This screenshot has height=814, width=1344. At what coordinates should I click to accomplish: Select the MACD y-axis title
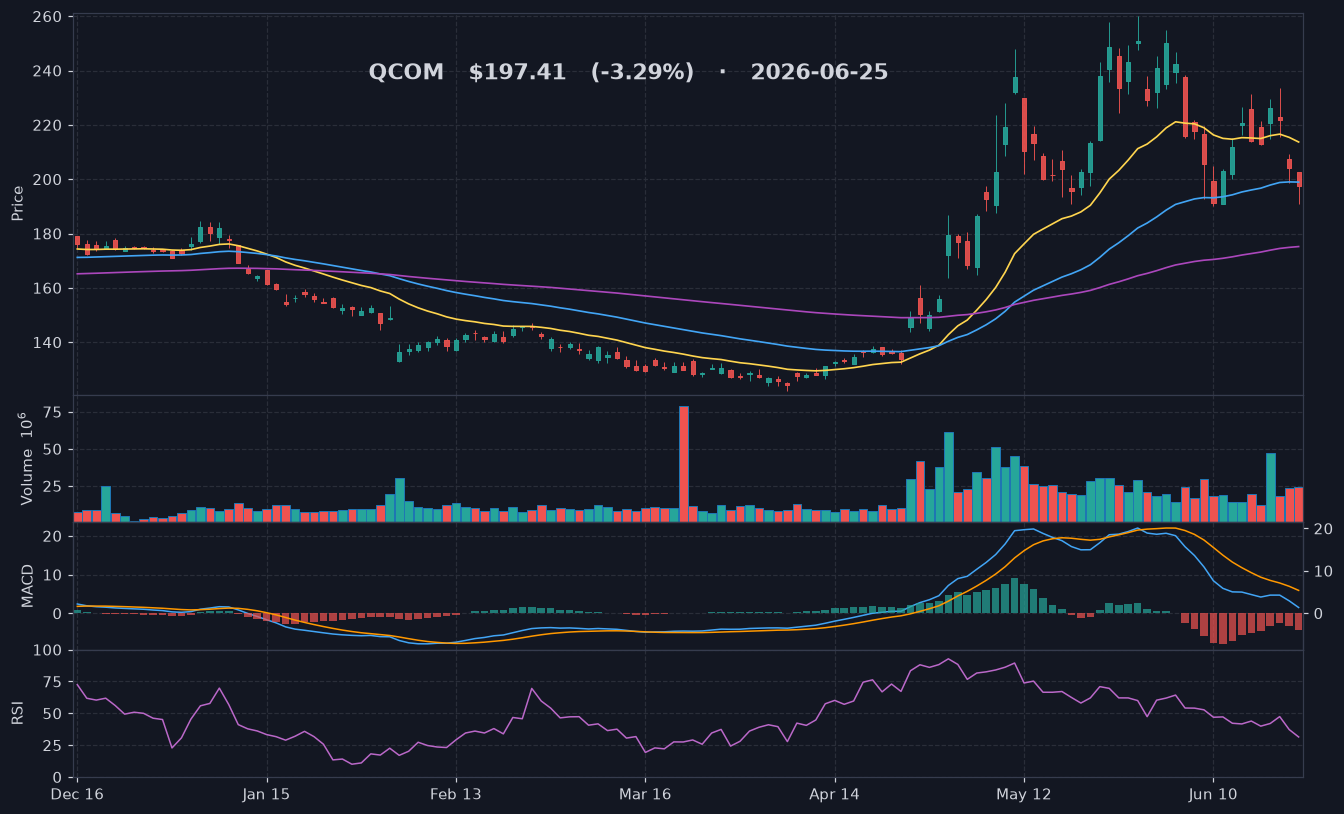pos(28,585)
